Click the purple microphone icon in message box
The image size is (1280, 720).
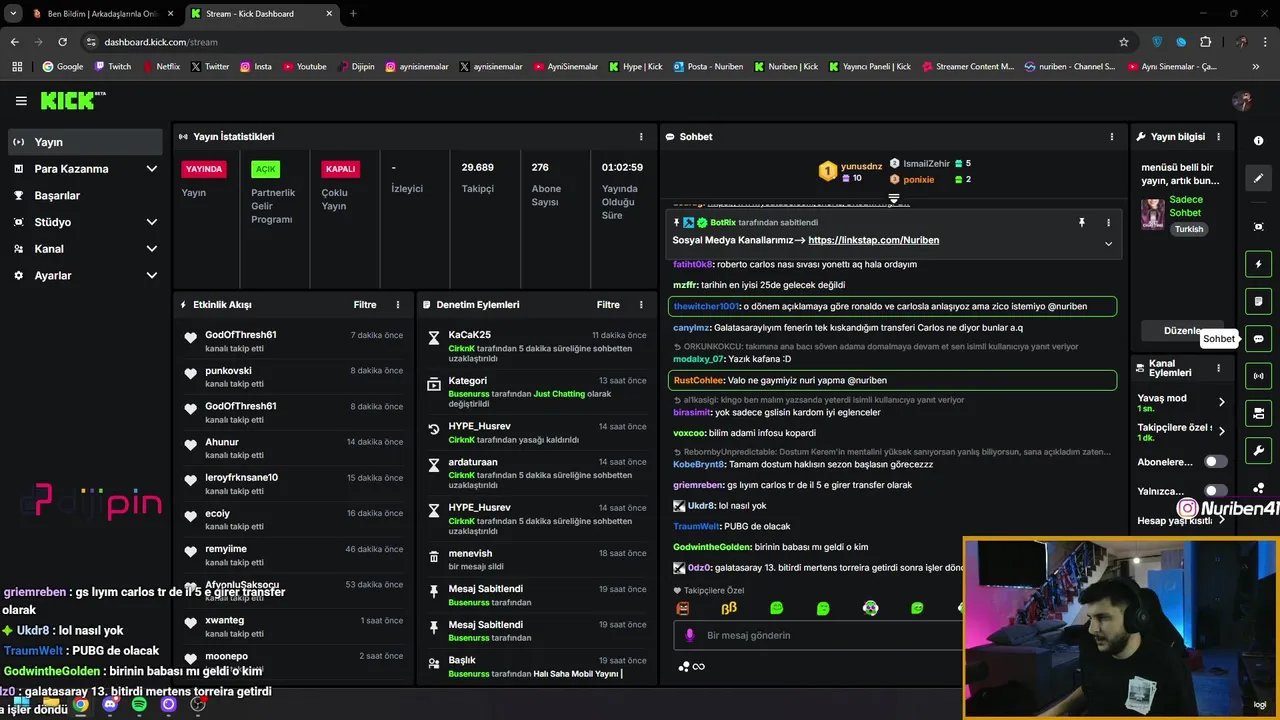pyautogui.click(x=689, y=635)
